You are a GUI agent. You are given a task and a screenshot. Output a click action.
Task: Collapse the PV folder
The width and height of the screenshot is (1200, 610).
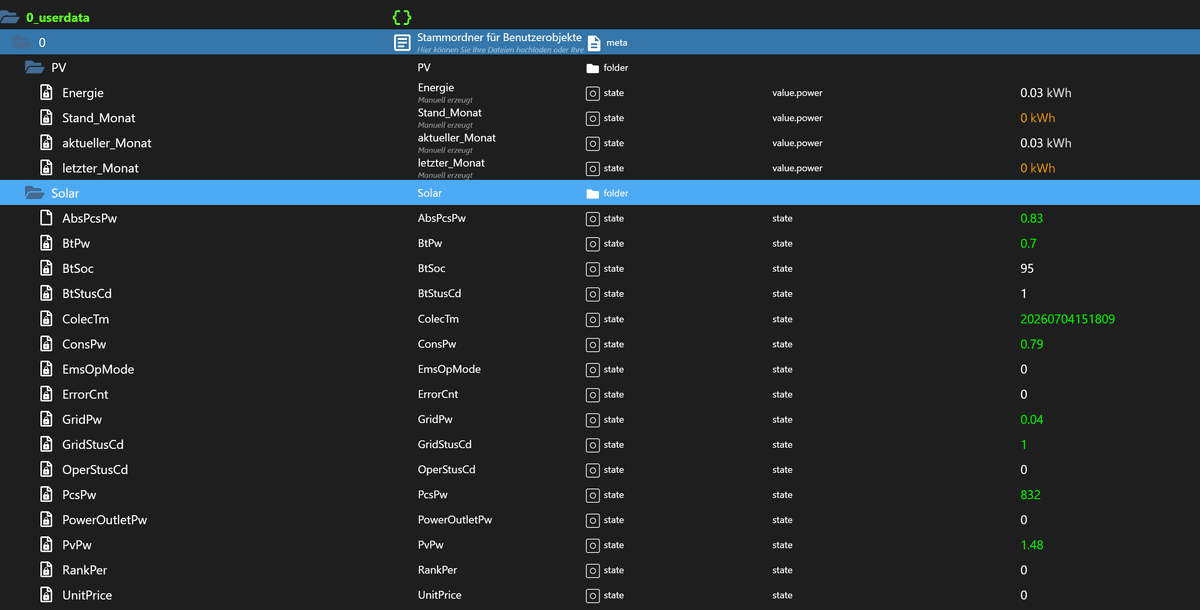(34, 68)
